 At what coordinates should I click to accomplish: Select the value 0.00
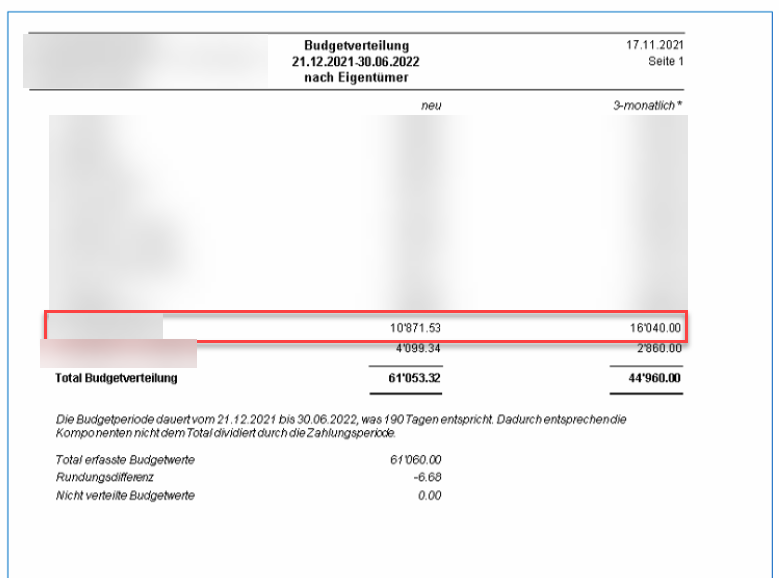point(429,495)
